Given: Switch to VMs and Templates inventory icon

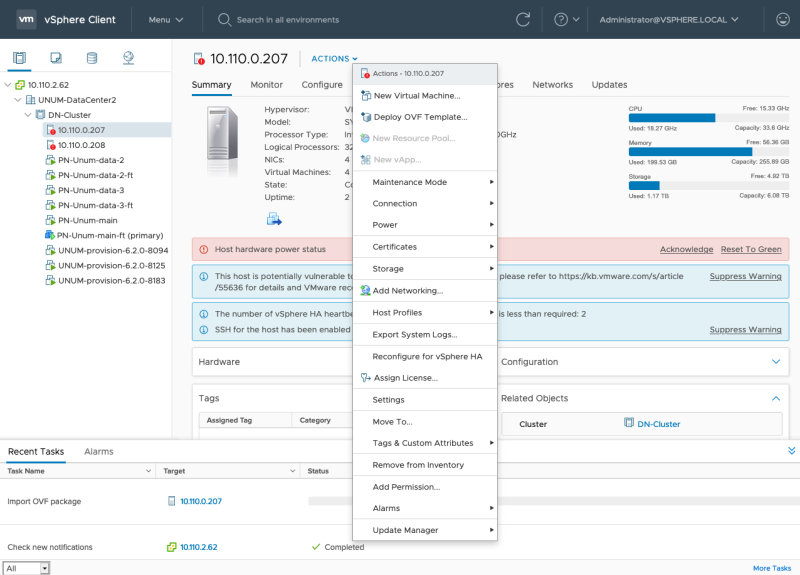Looking at the screenshot, I should [x=56, y=58].
